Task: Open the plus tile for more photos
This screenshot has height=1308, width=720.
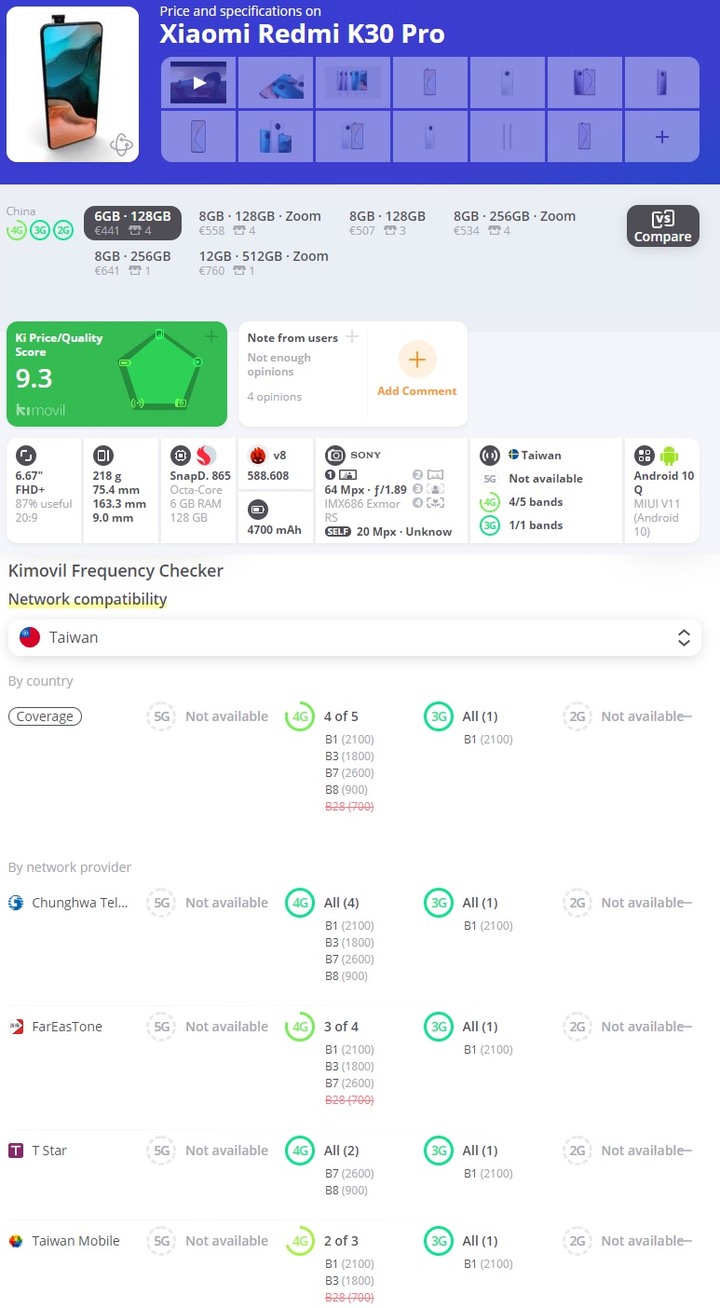Action: 661,136
